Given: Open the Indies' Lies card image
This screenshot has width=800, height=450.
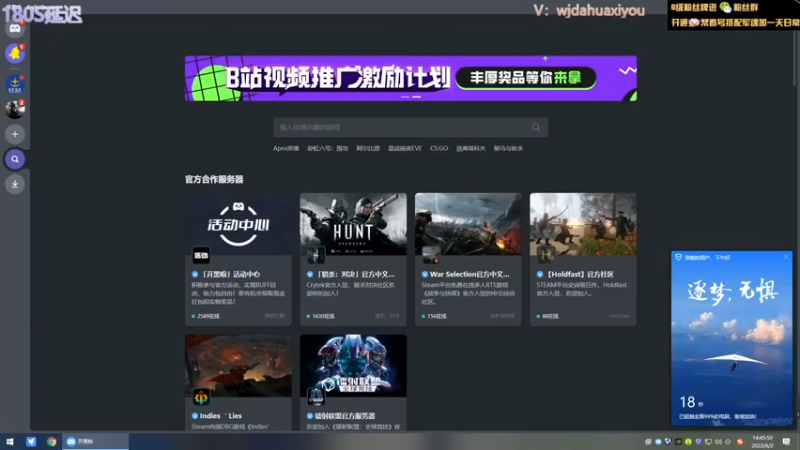Looking at the screenshot, I should pos(238,365).
